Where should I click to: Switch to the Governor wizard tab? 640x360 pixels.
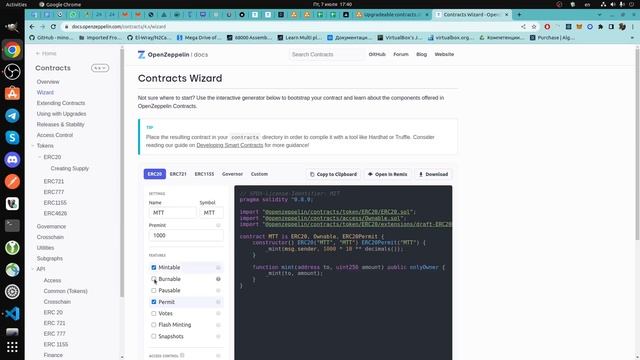232,174
